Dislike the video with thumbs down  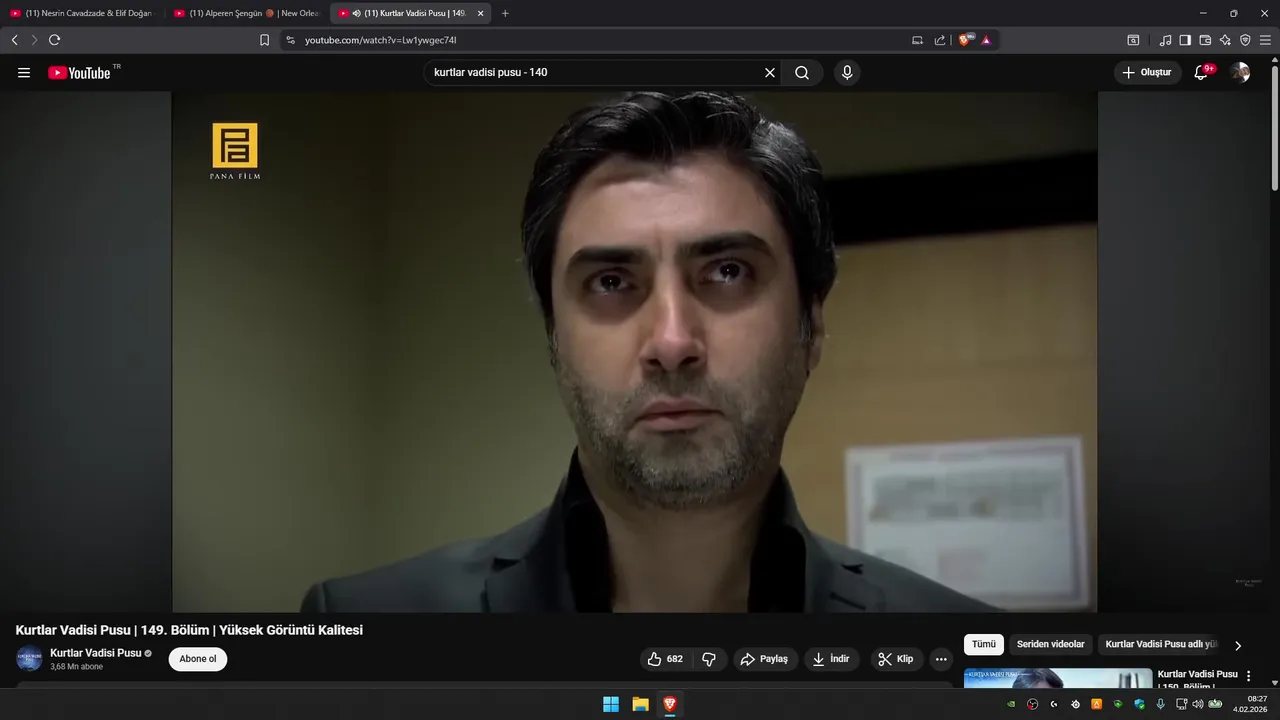pyautogui.click(x=709, y=659)
